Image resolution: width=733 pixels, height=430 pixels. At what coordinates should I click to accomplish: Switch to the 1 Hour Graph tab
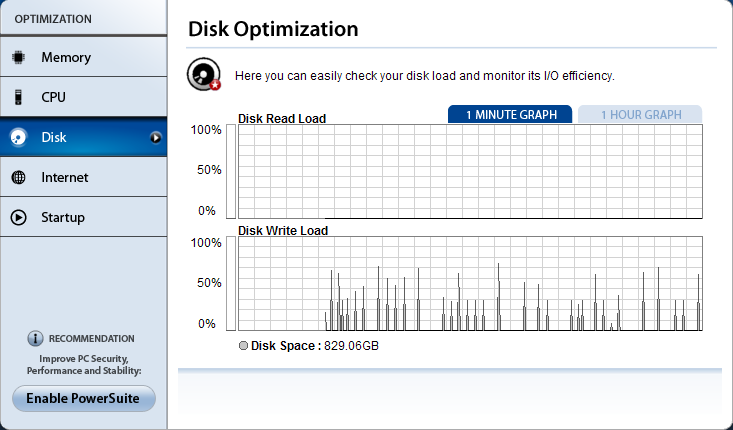(x=640, y=114)
